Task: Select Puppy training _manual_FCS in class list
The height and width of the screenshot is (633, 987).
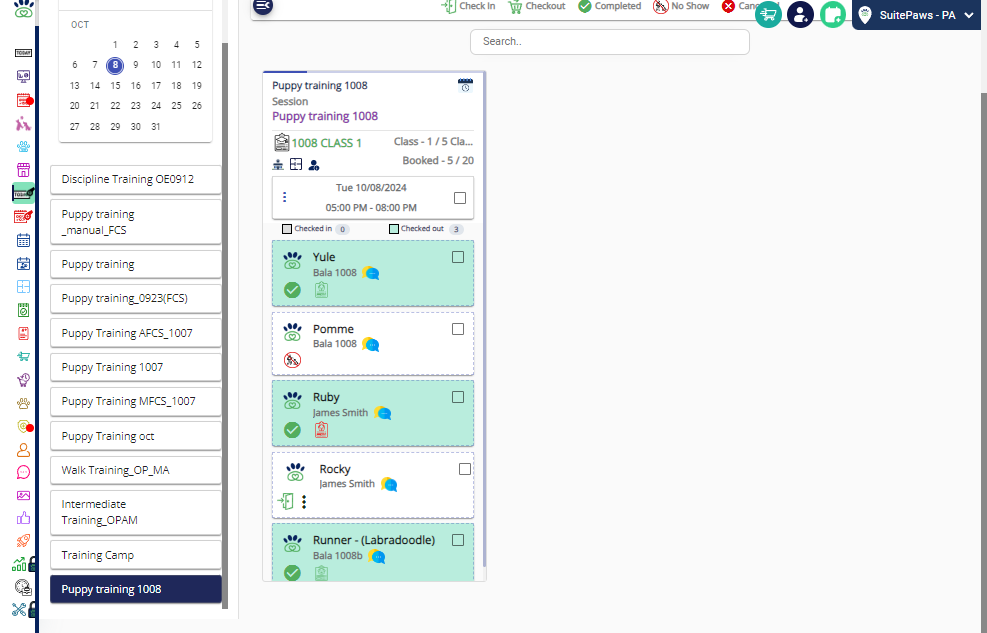Action: click(x=136, y=222)
